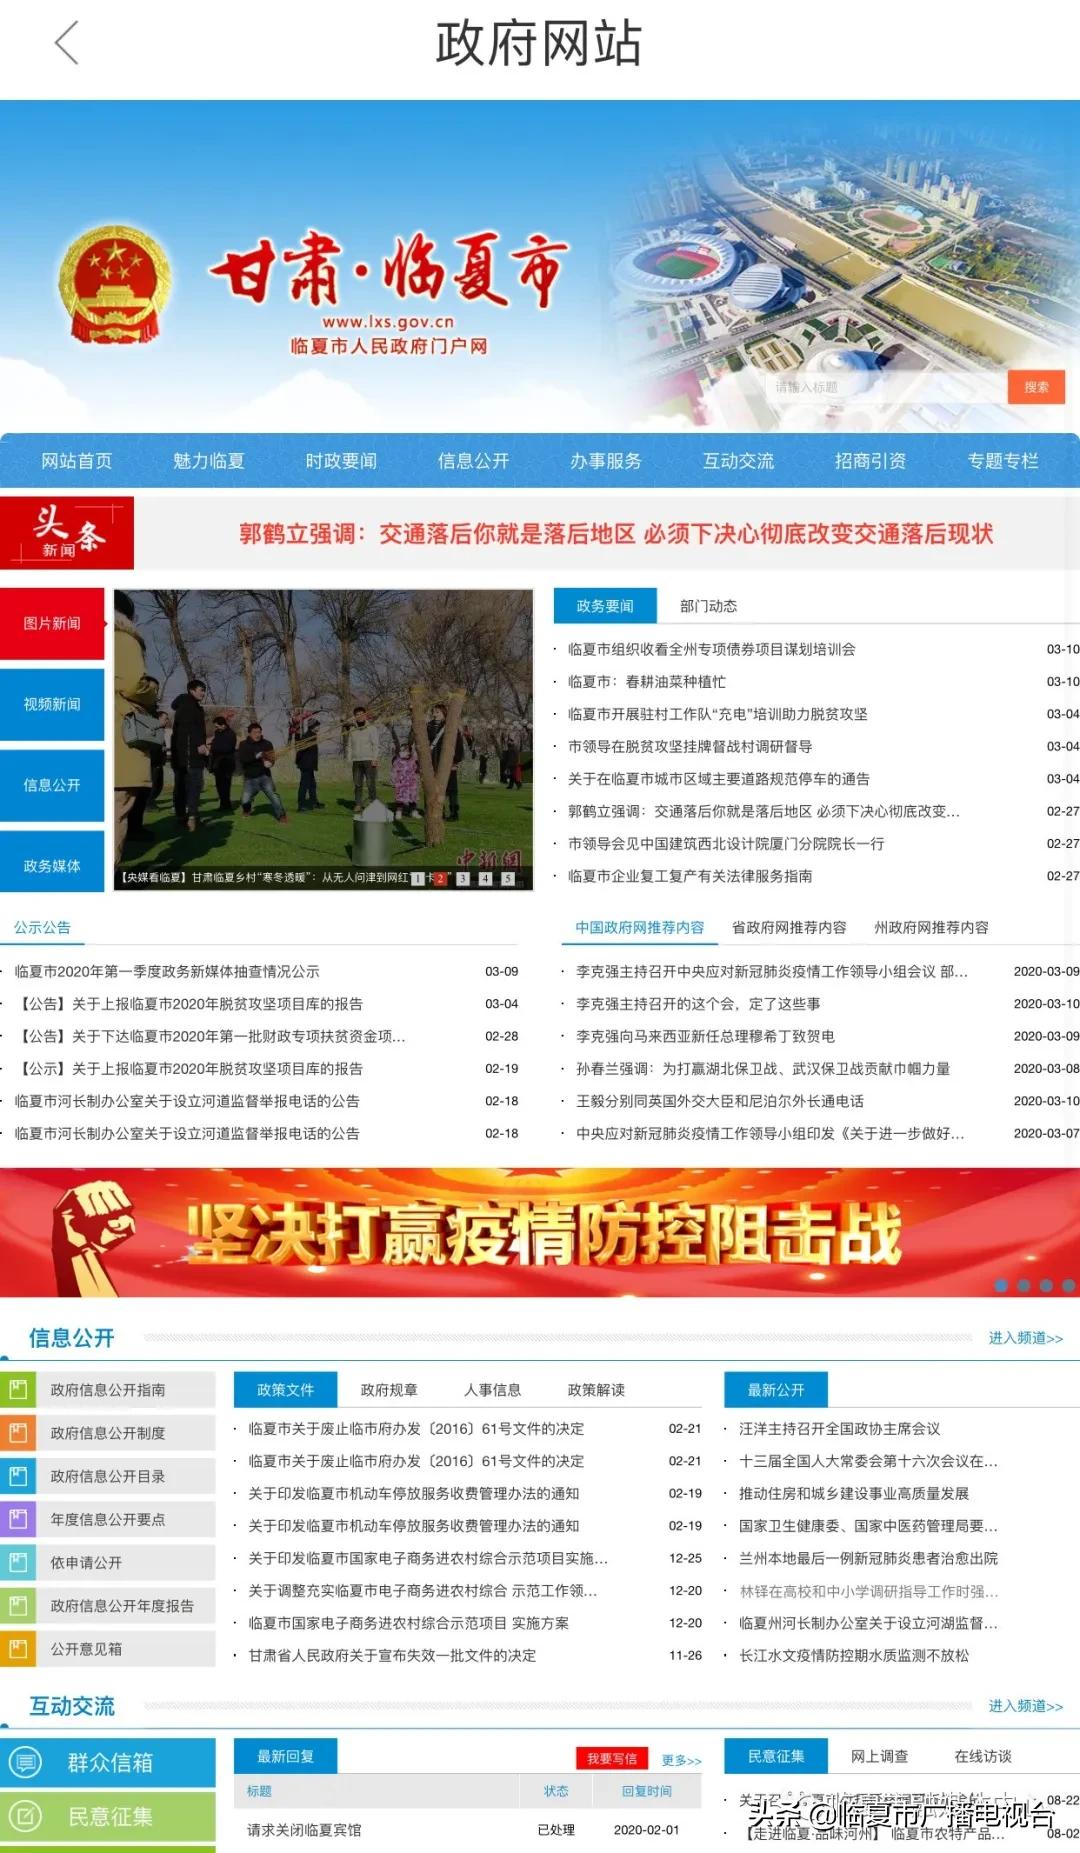This screenshot has height=1853, width=1080.
Task: Open 临夏市企业复工复产有关法律服务指南 article
Action: point(690,876)
